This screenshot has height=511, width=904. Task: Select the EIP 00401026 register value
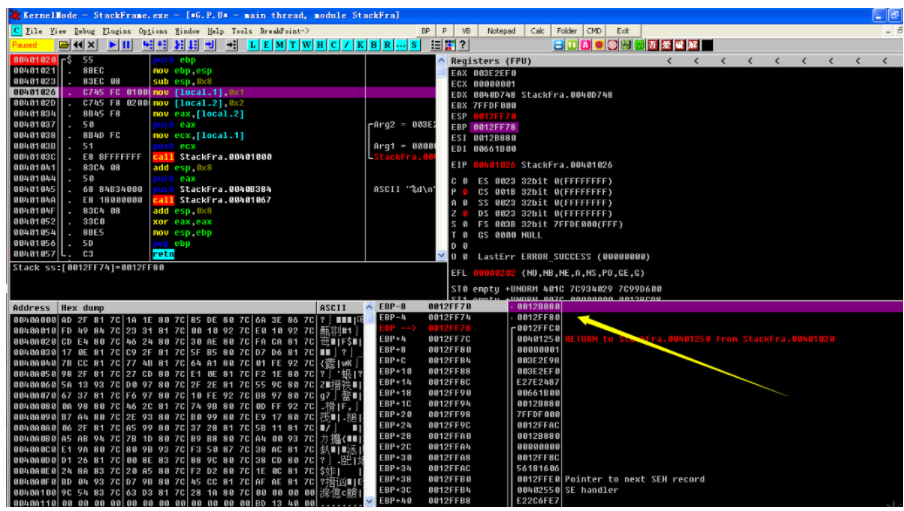[495, 165]
